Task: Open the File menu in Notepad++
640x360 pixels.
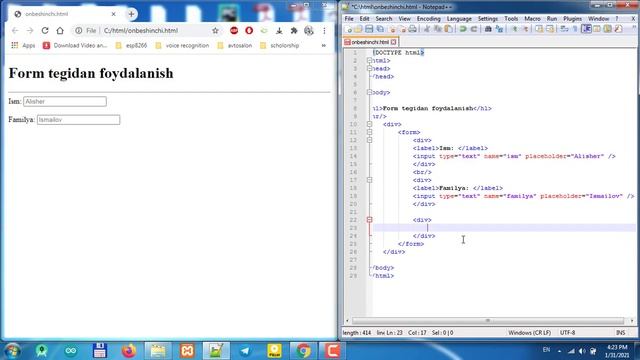Action: [349, 19]
